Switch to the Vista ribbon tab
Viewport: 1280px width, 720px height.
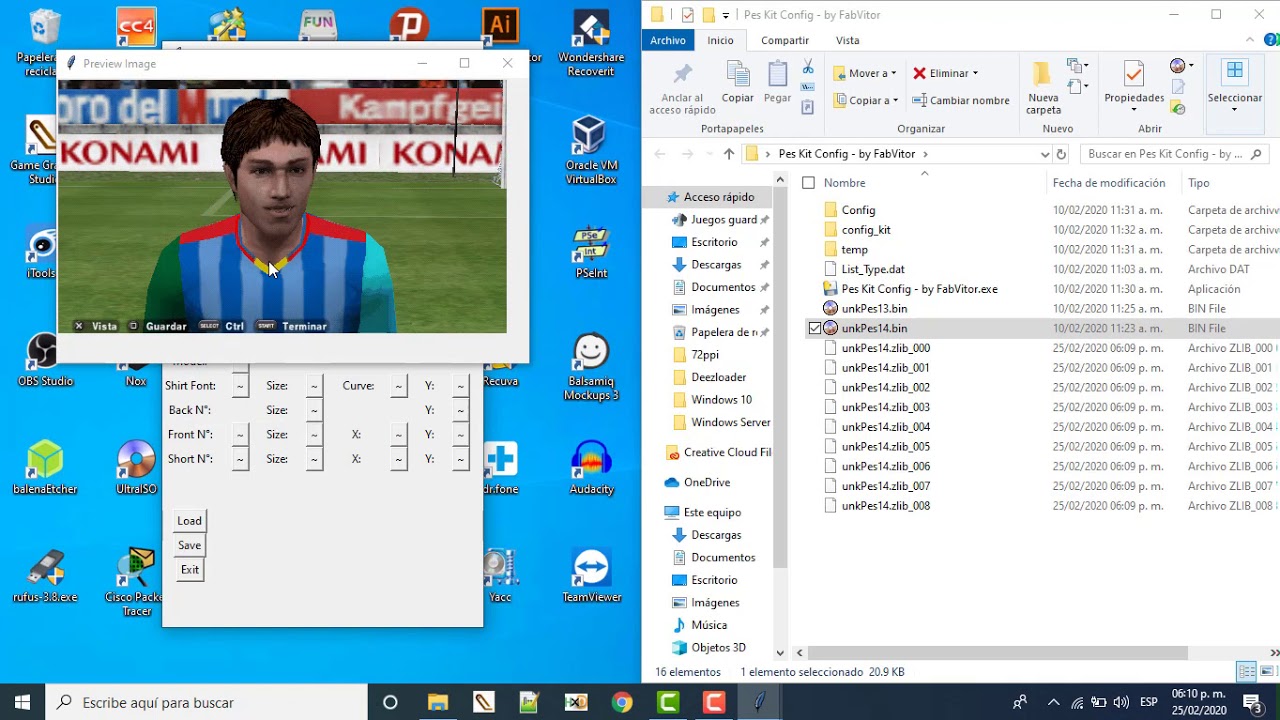click(x=847, y=40)
